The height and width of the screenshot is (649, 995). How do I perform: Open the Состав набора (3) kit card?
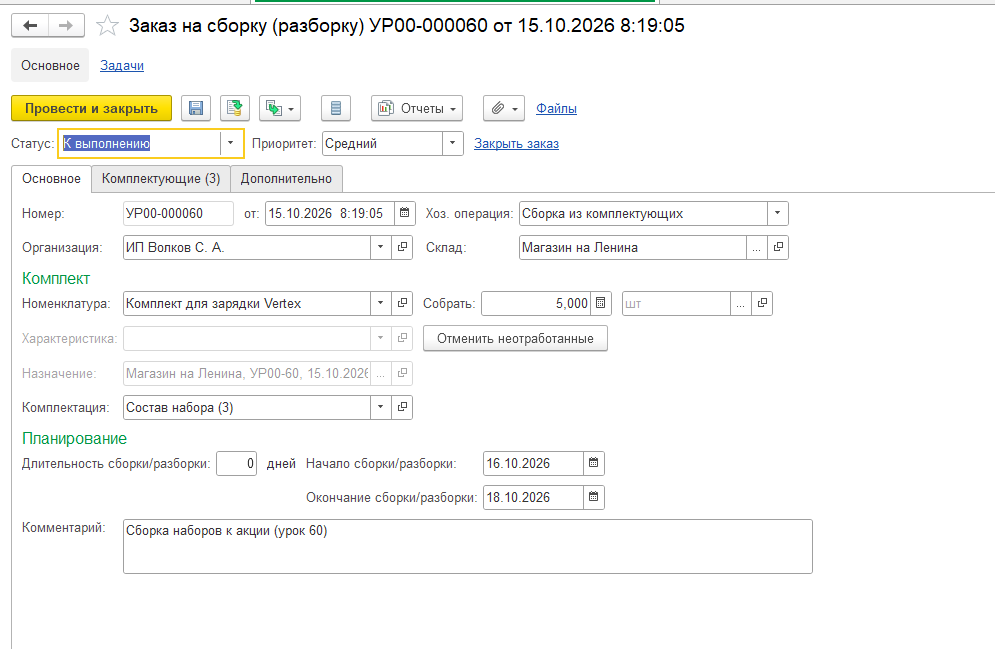(402, 407)
